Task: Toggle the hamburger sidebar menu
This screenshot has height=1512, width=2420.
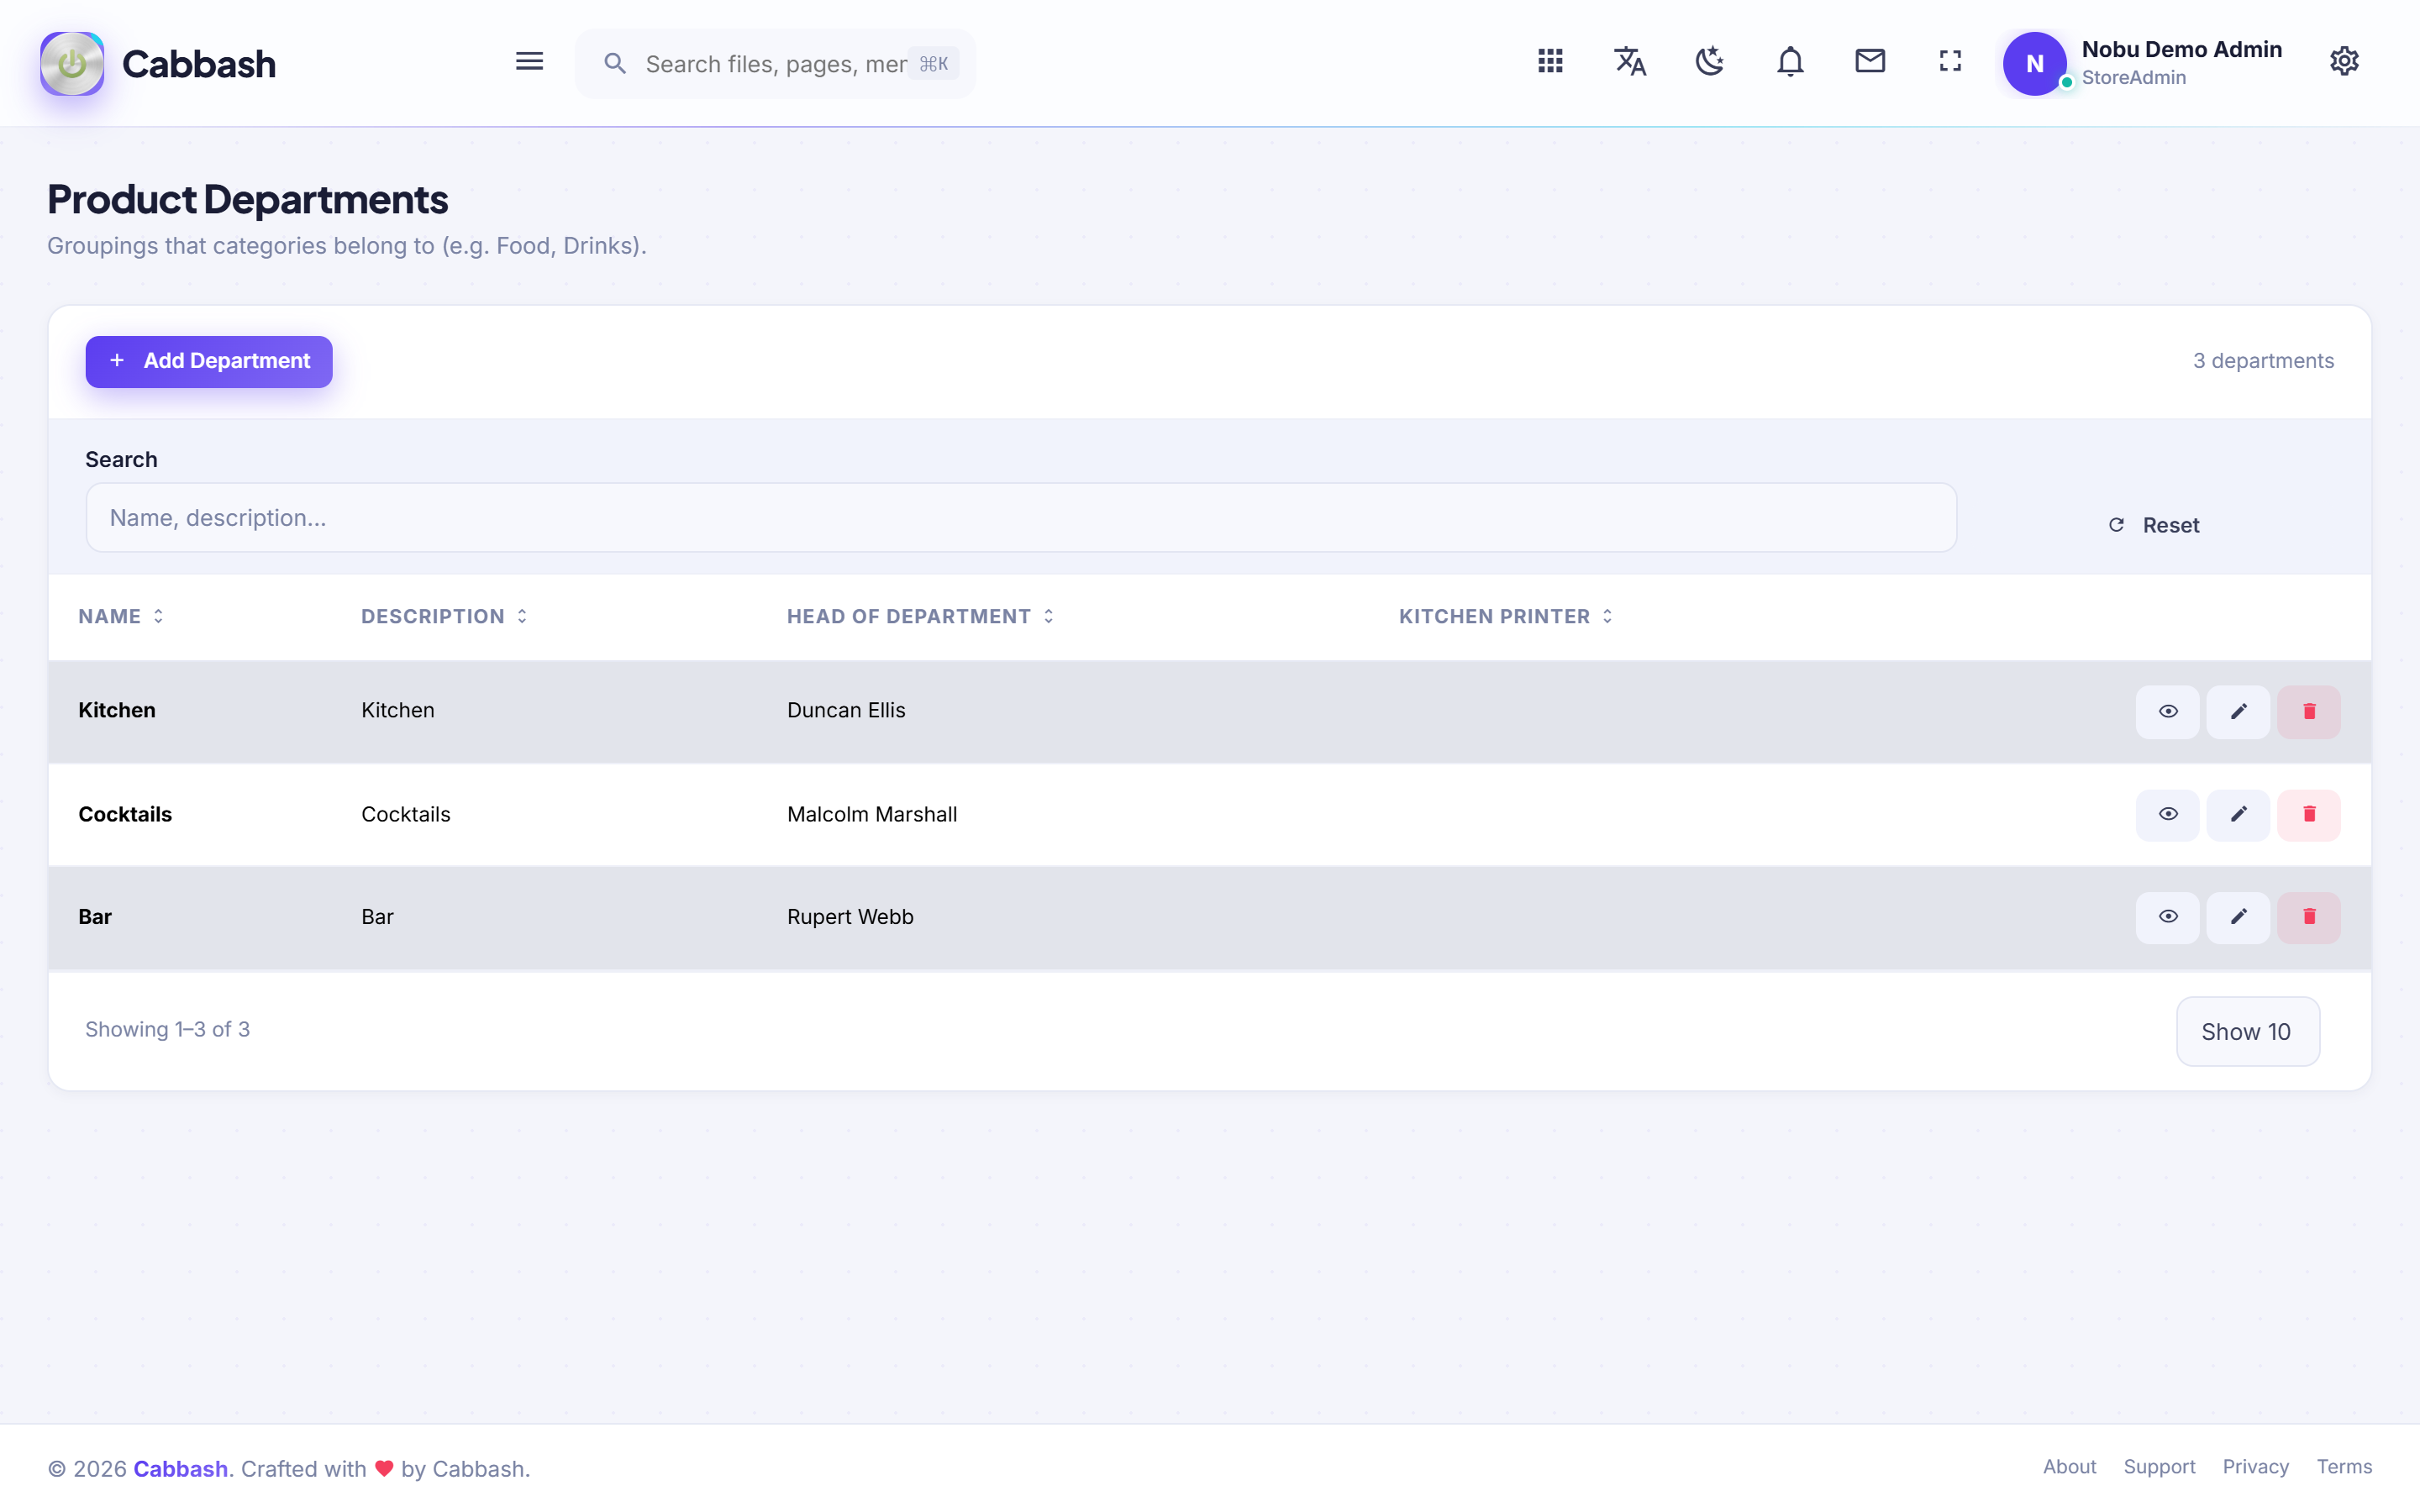Action: coord(529,62)
